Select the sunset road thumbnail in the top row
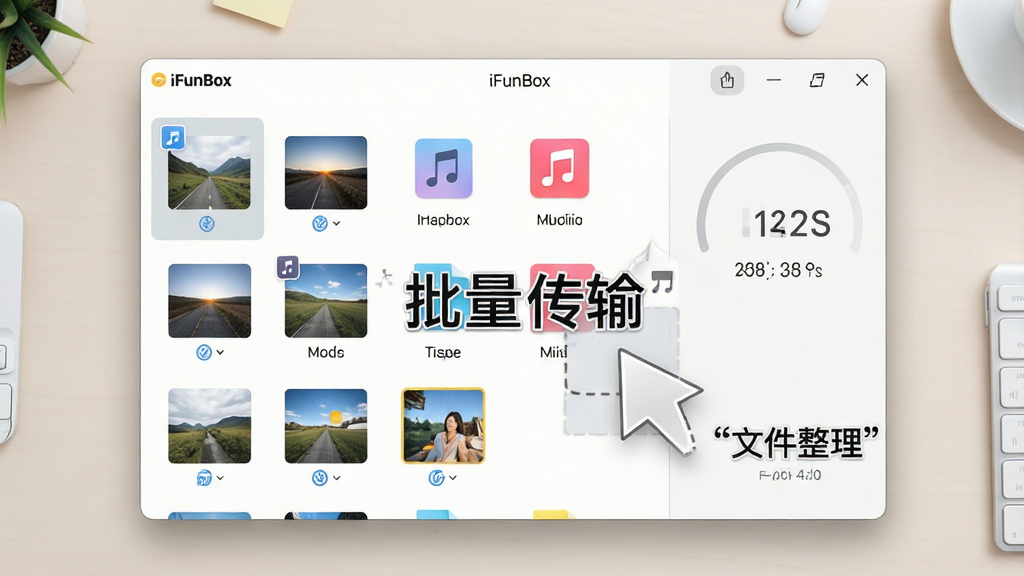 pos(326,172)
